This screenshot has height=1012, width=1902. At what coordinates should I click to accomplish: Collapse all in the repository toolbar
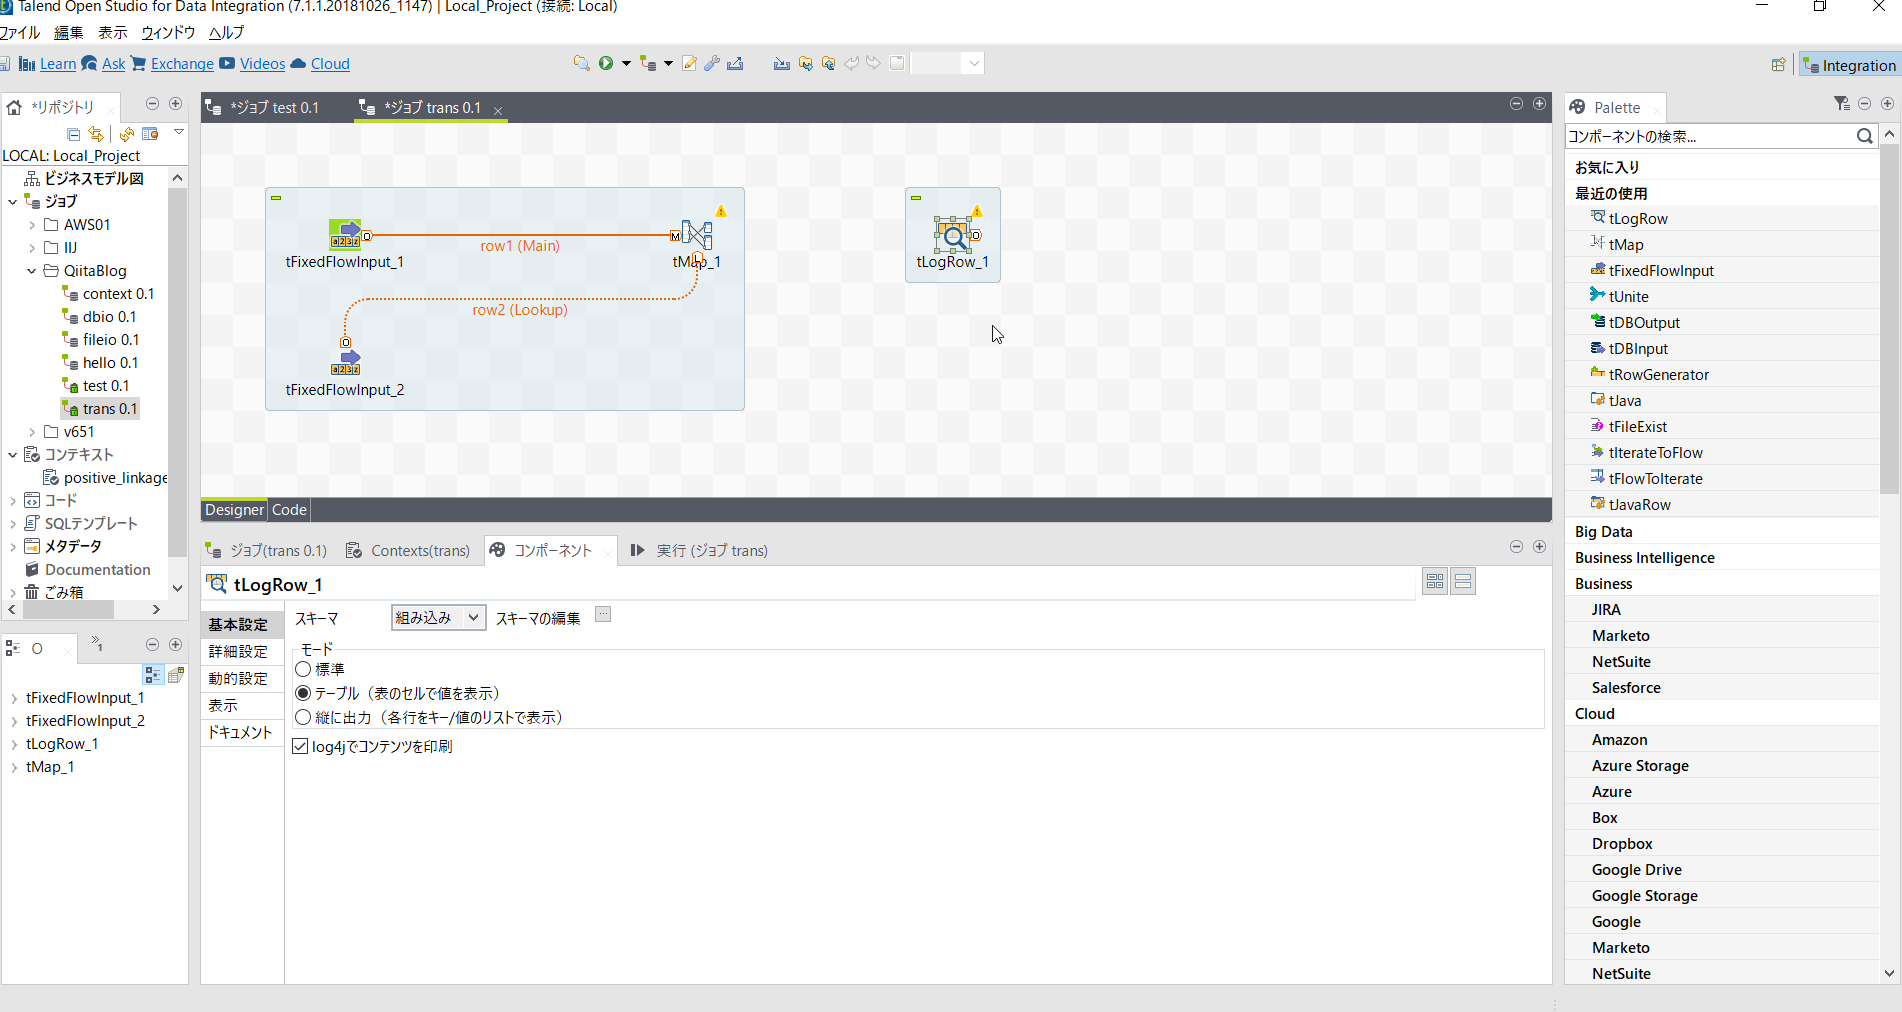tap(73, 134)
